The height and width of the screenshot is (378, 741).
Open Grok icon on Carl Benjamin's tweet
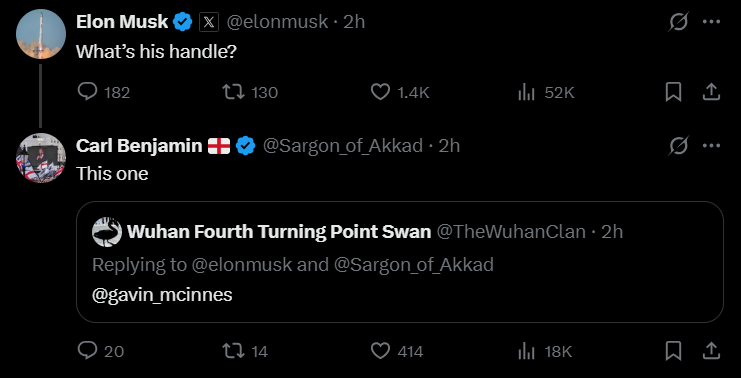[678, 146]
